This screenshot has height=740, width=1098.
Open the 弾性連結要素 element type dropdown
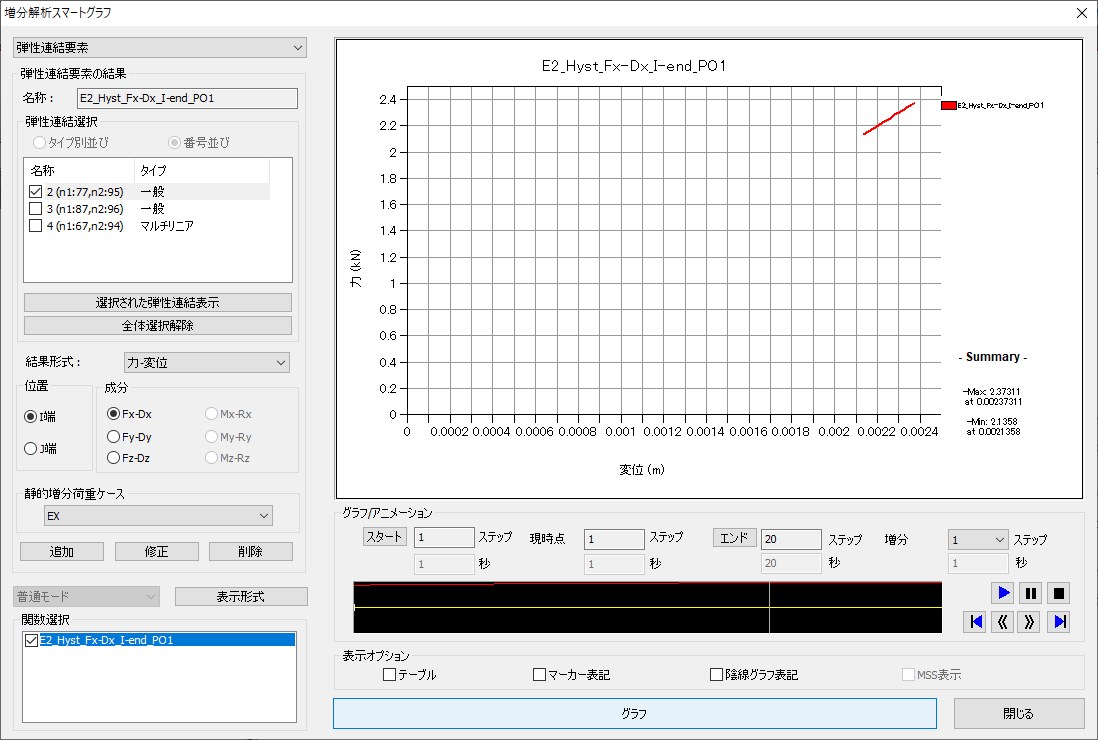point(160,48)
